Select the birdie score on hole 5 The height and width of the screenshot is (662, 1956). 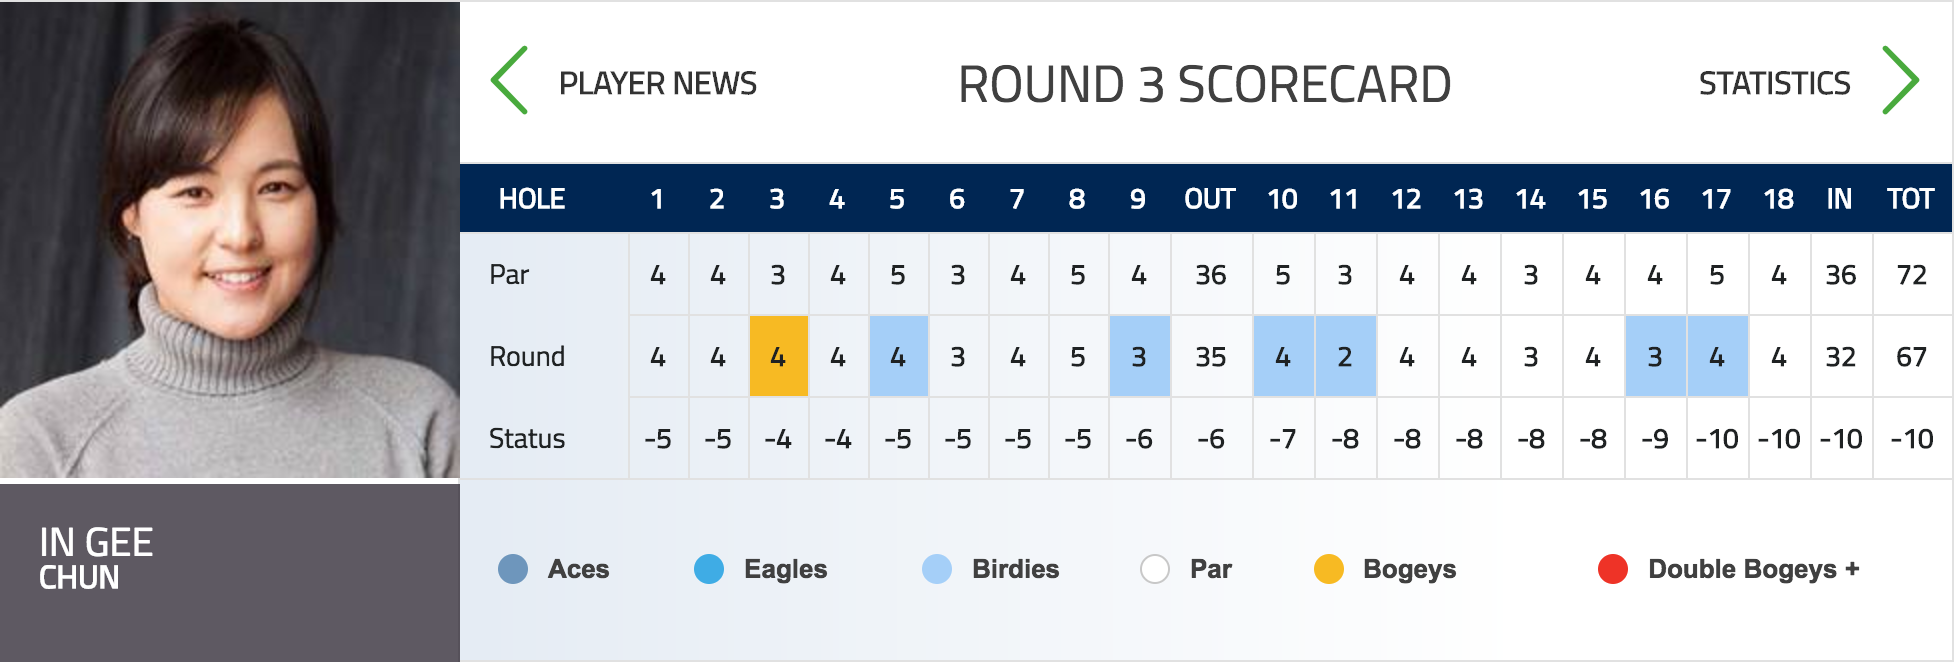click(898, 356)
